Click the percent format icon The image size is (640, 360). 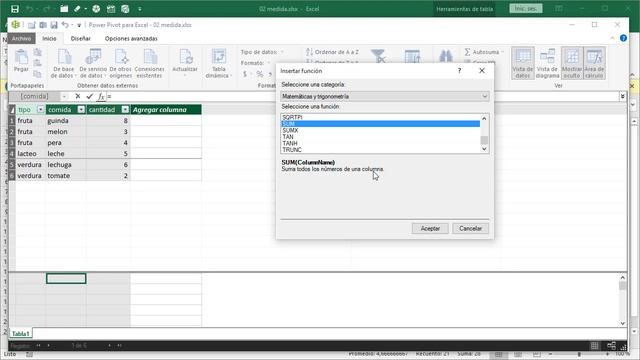pyautogui.click(x=260, y=74)
